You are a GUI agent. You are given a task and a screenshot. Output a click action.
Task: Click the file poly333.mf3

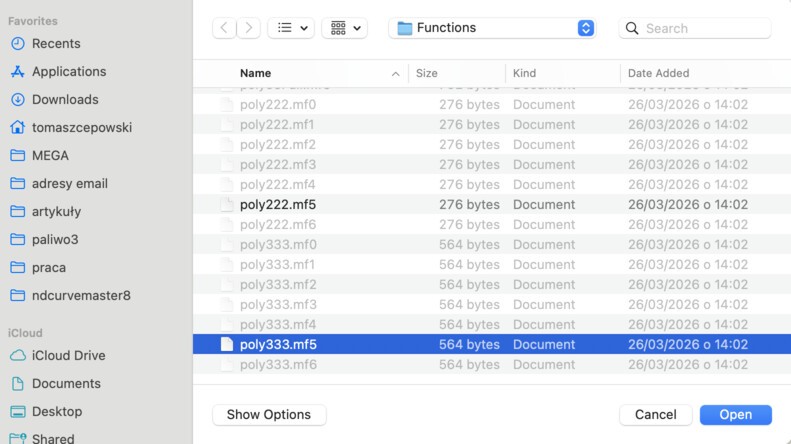[492, 304]
